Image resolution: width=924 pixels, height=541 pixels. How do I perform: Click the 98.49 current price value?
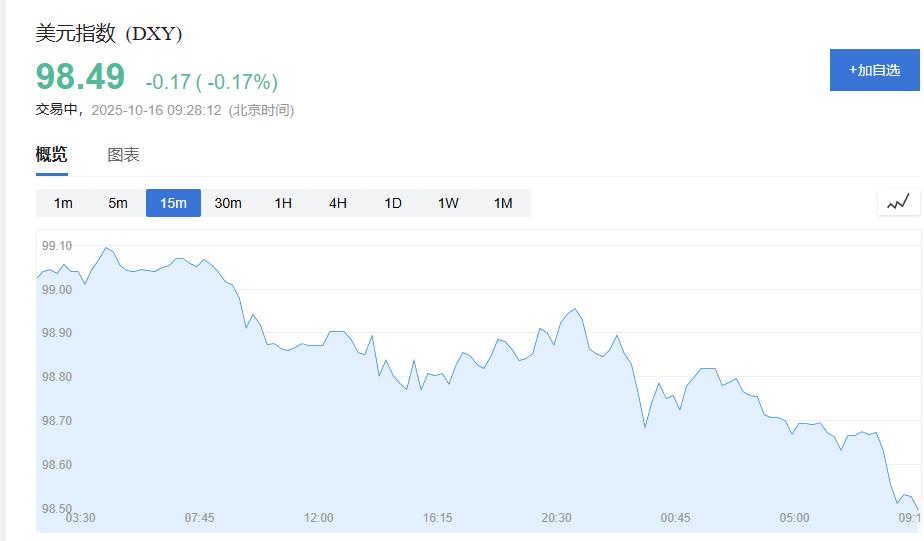pos(81,77)
